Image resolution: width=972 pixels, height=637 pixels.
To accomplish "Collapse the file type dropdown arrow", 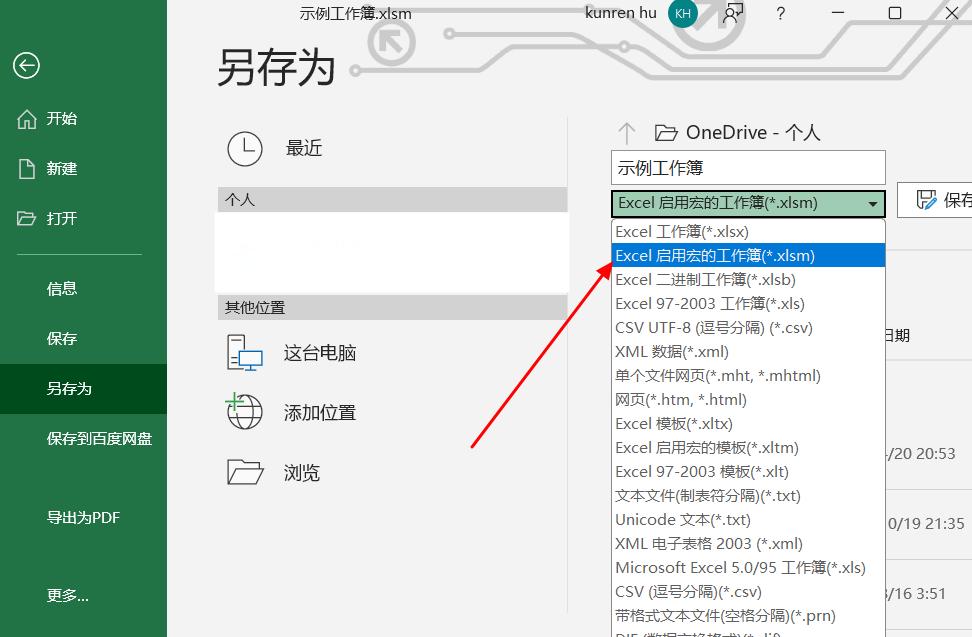I will click(873, 204).
